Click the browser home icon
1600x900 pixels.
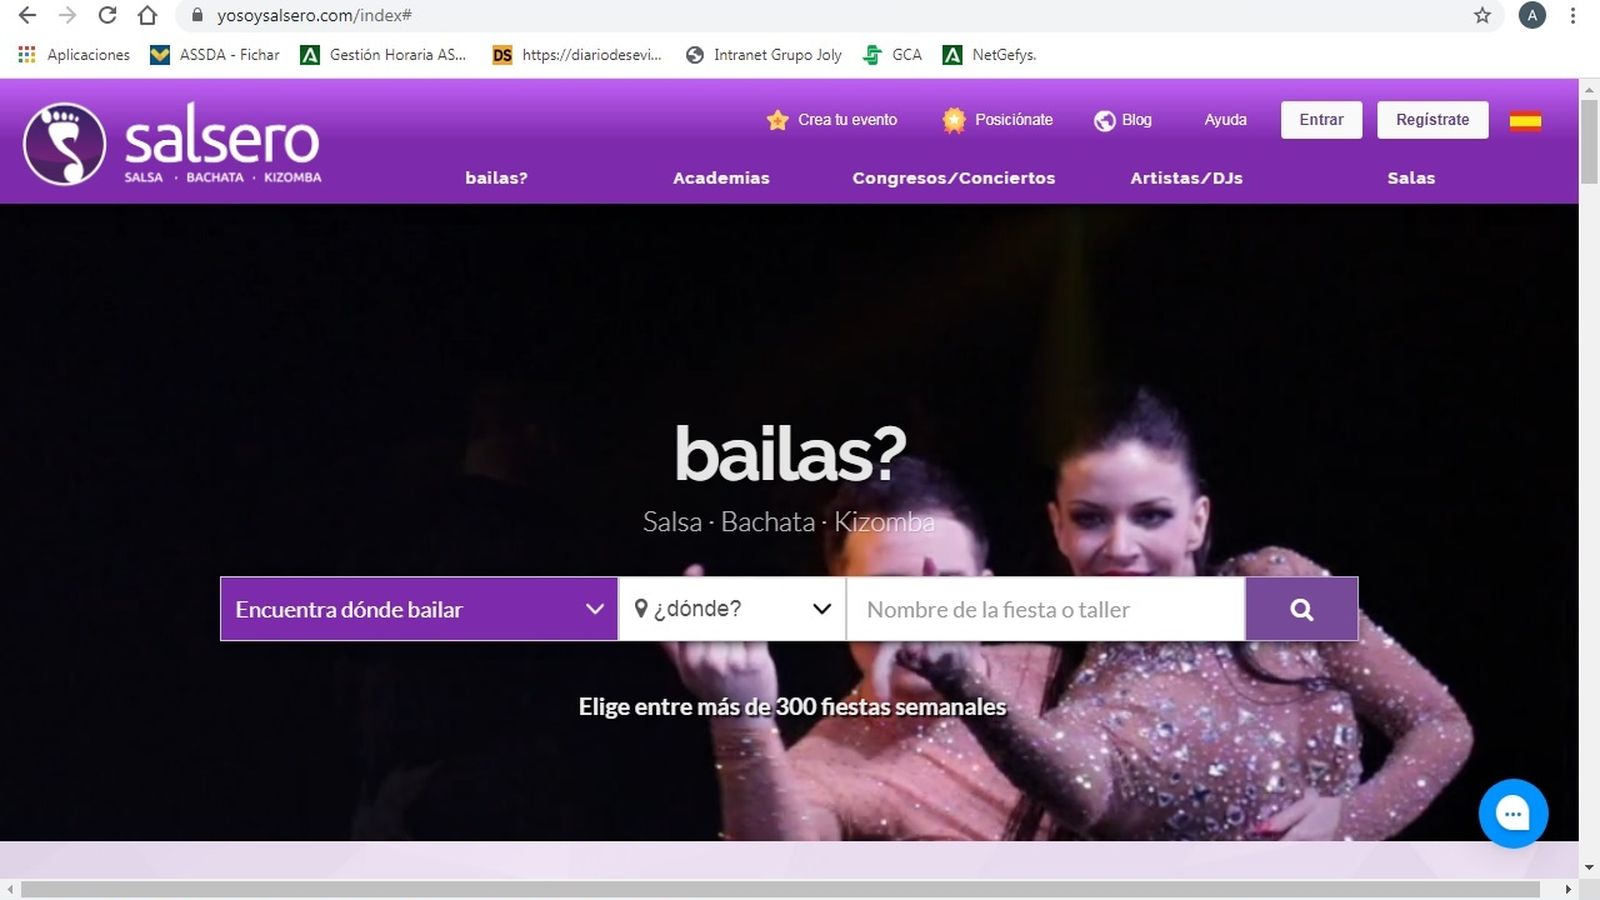pos(146,15)
